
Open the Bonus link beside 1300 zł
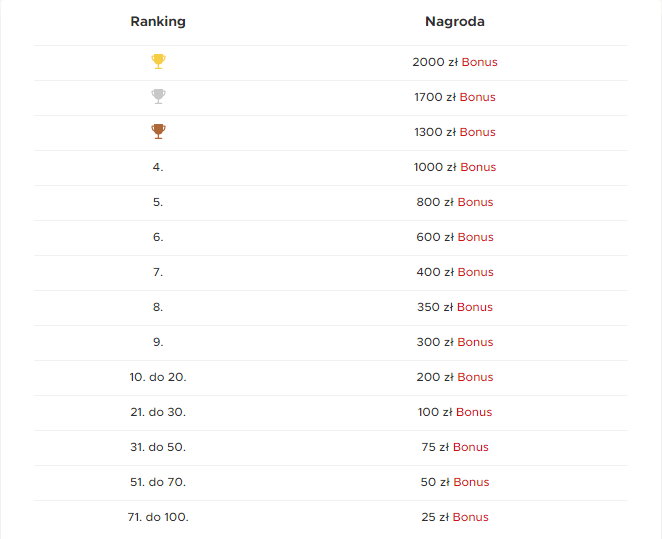(478, 132)
